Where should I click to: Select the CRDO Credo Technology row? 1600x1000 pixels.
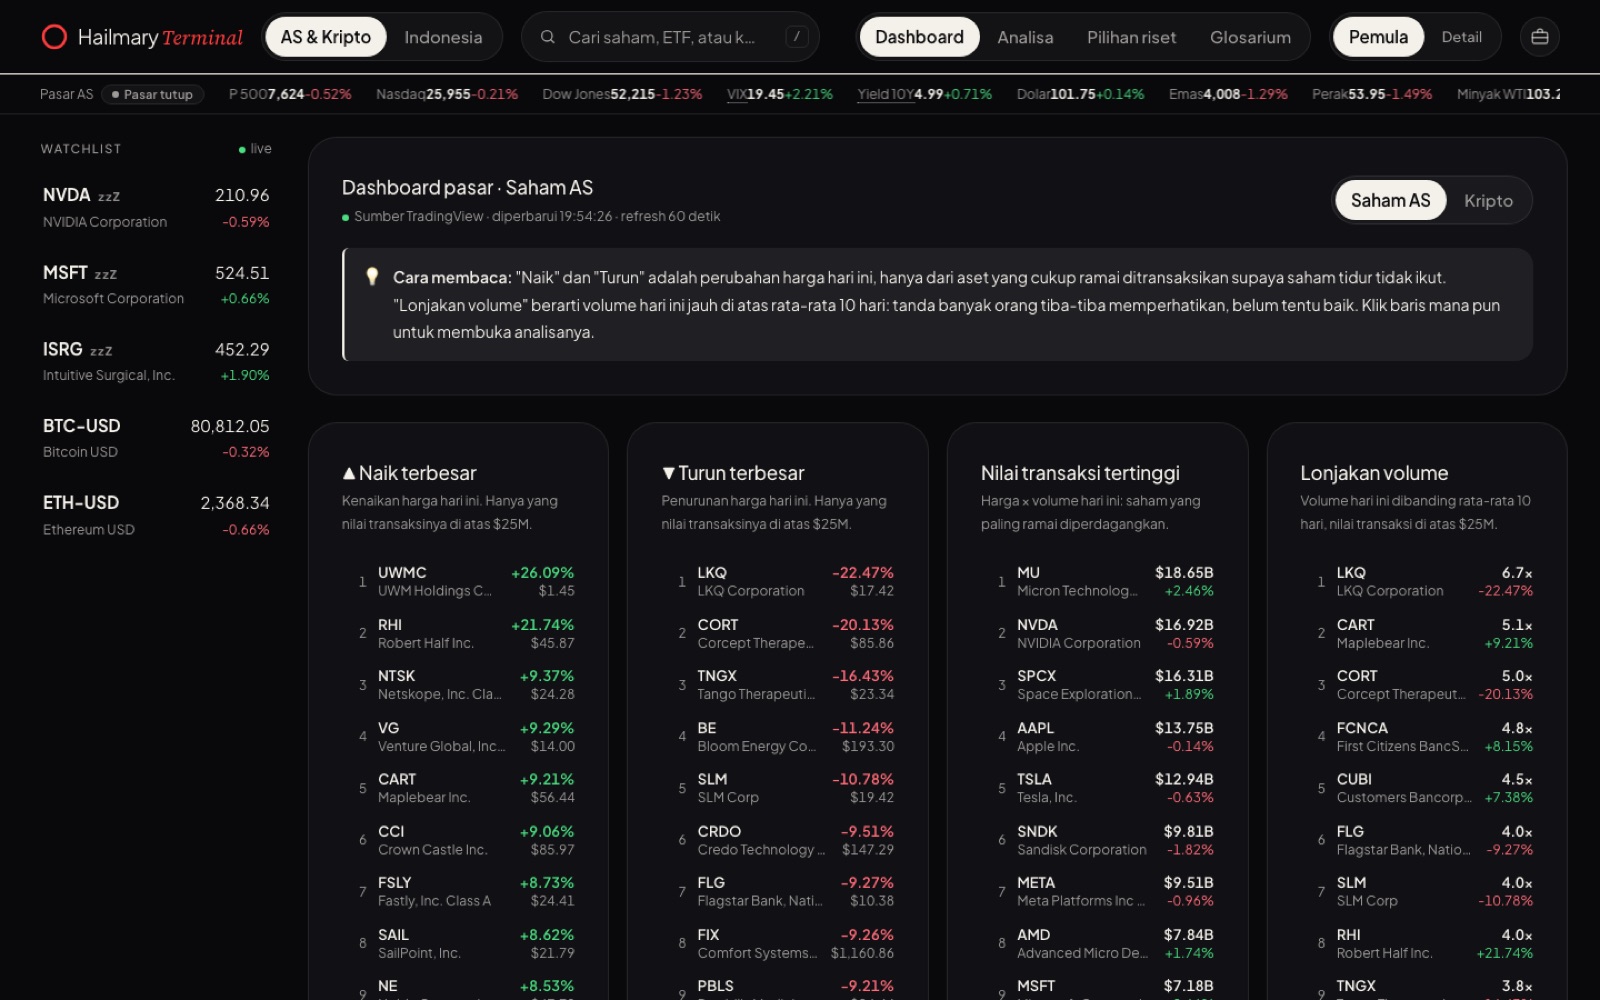pyautogui.click(x=778, y=840)
